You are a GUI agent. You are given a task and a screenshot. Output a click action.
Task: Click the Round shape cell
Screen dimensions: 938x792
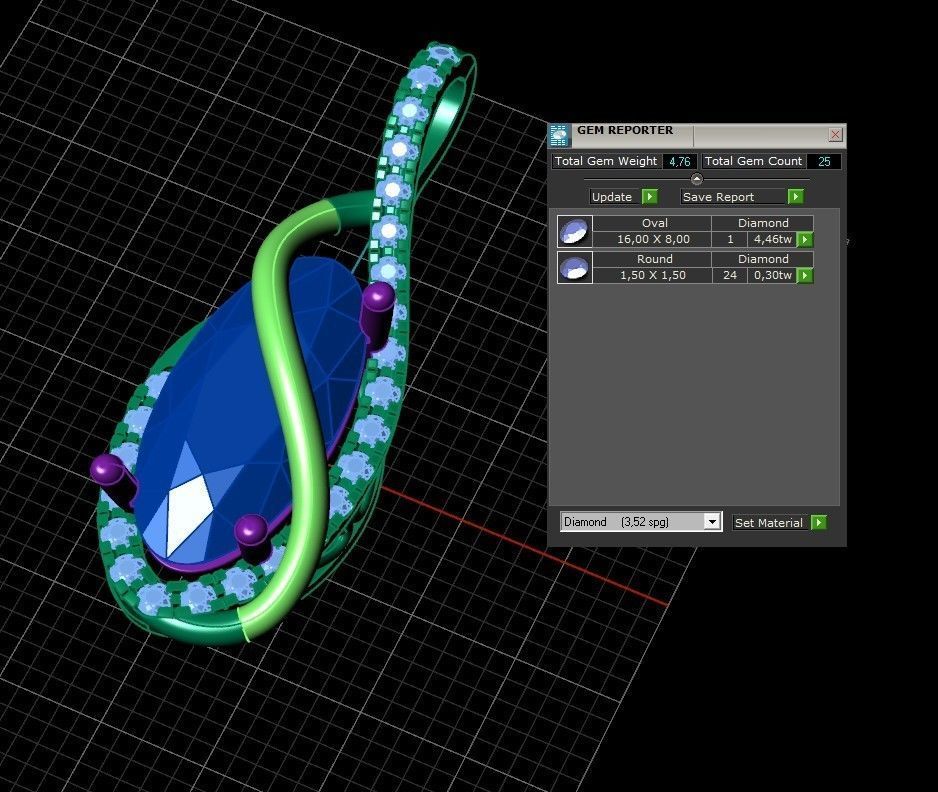pos(652,259)
